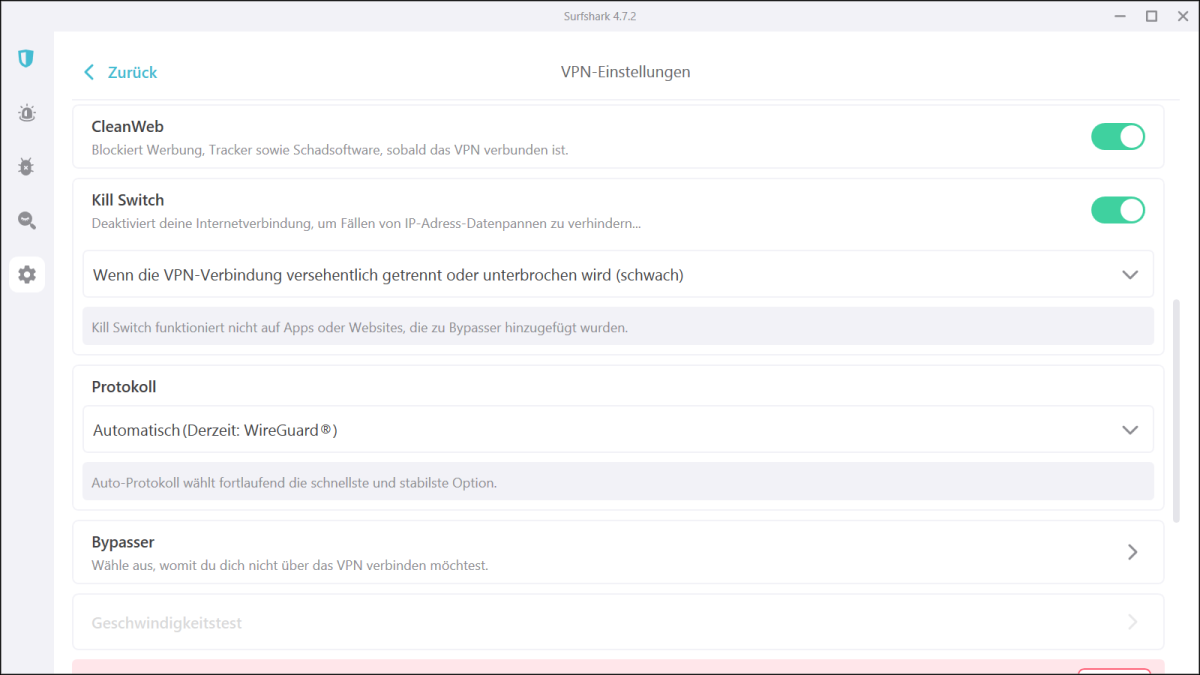Open the Search magnifier section in sidebar
Image resolution: width=1200 pixels, height=675 pixels.
(x=26, y=221)
